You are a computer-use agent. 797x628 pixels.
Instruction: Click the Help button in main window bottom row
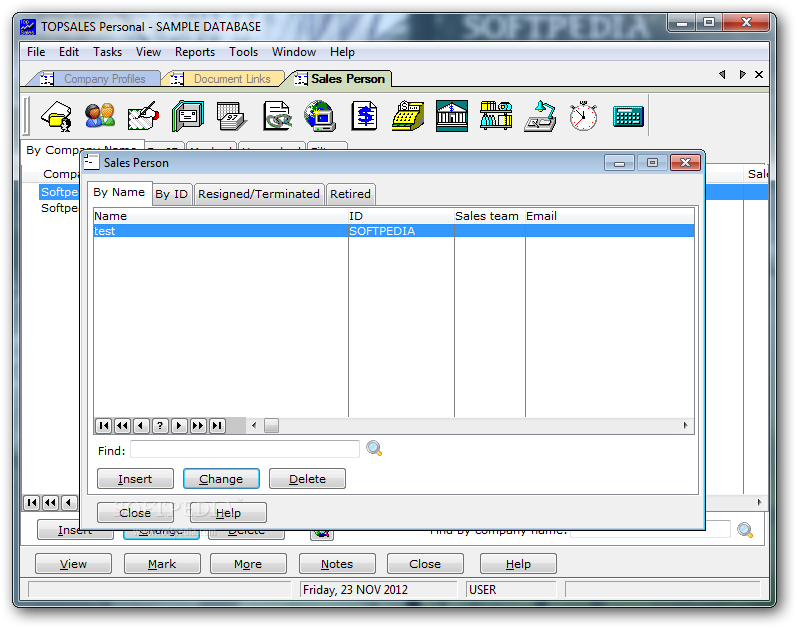click(x=518, y=563)
